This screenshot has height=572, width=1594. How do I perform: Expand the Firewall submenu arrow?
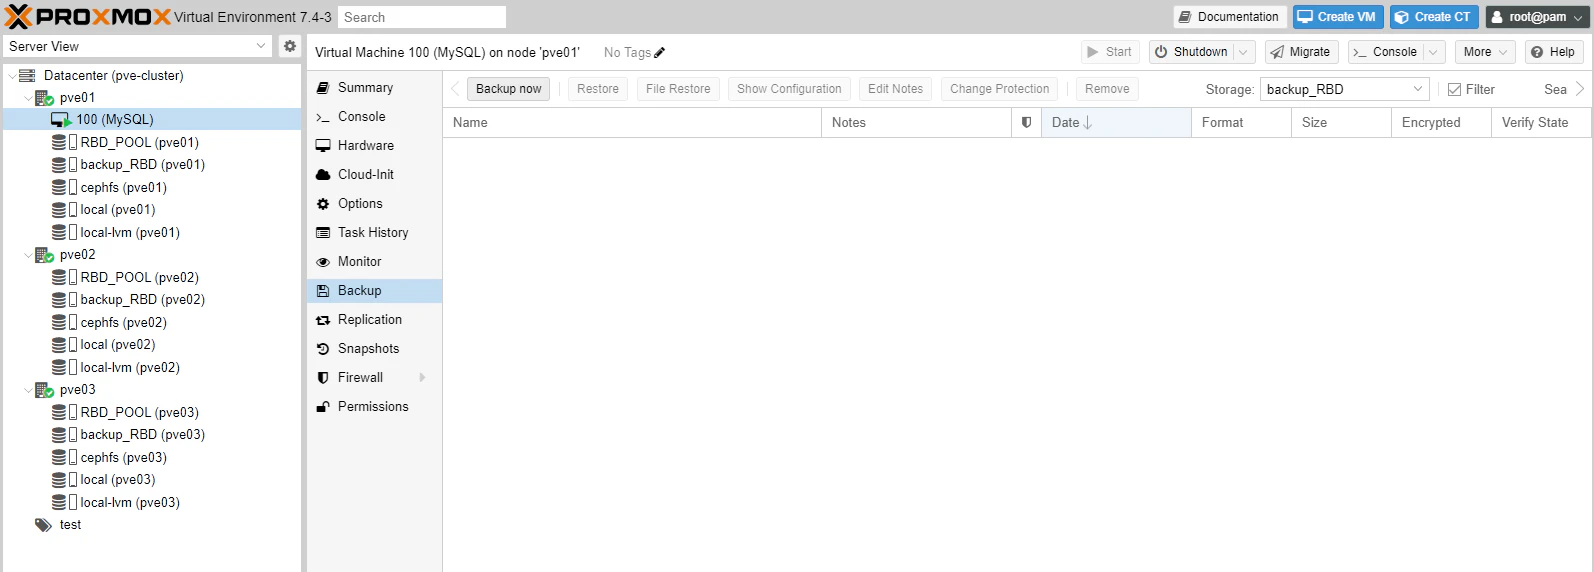(423, 377)
